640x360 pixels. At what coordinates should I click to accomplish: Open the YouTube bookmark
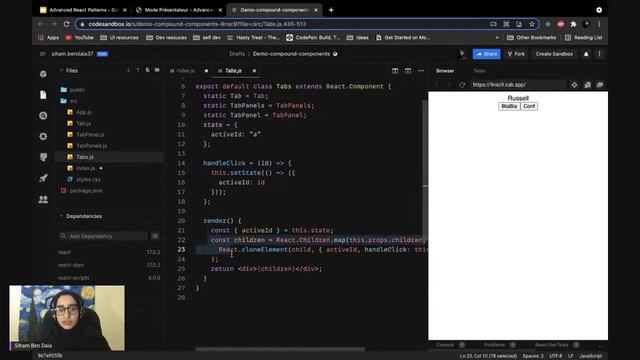click(80, 38)
